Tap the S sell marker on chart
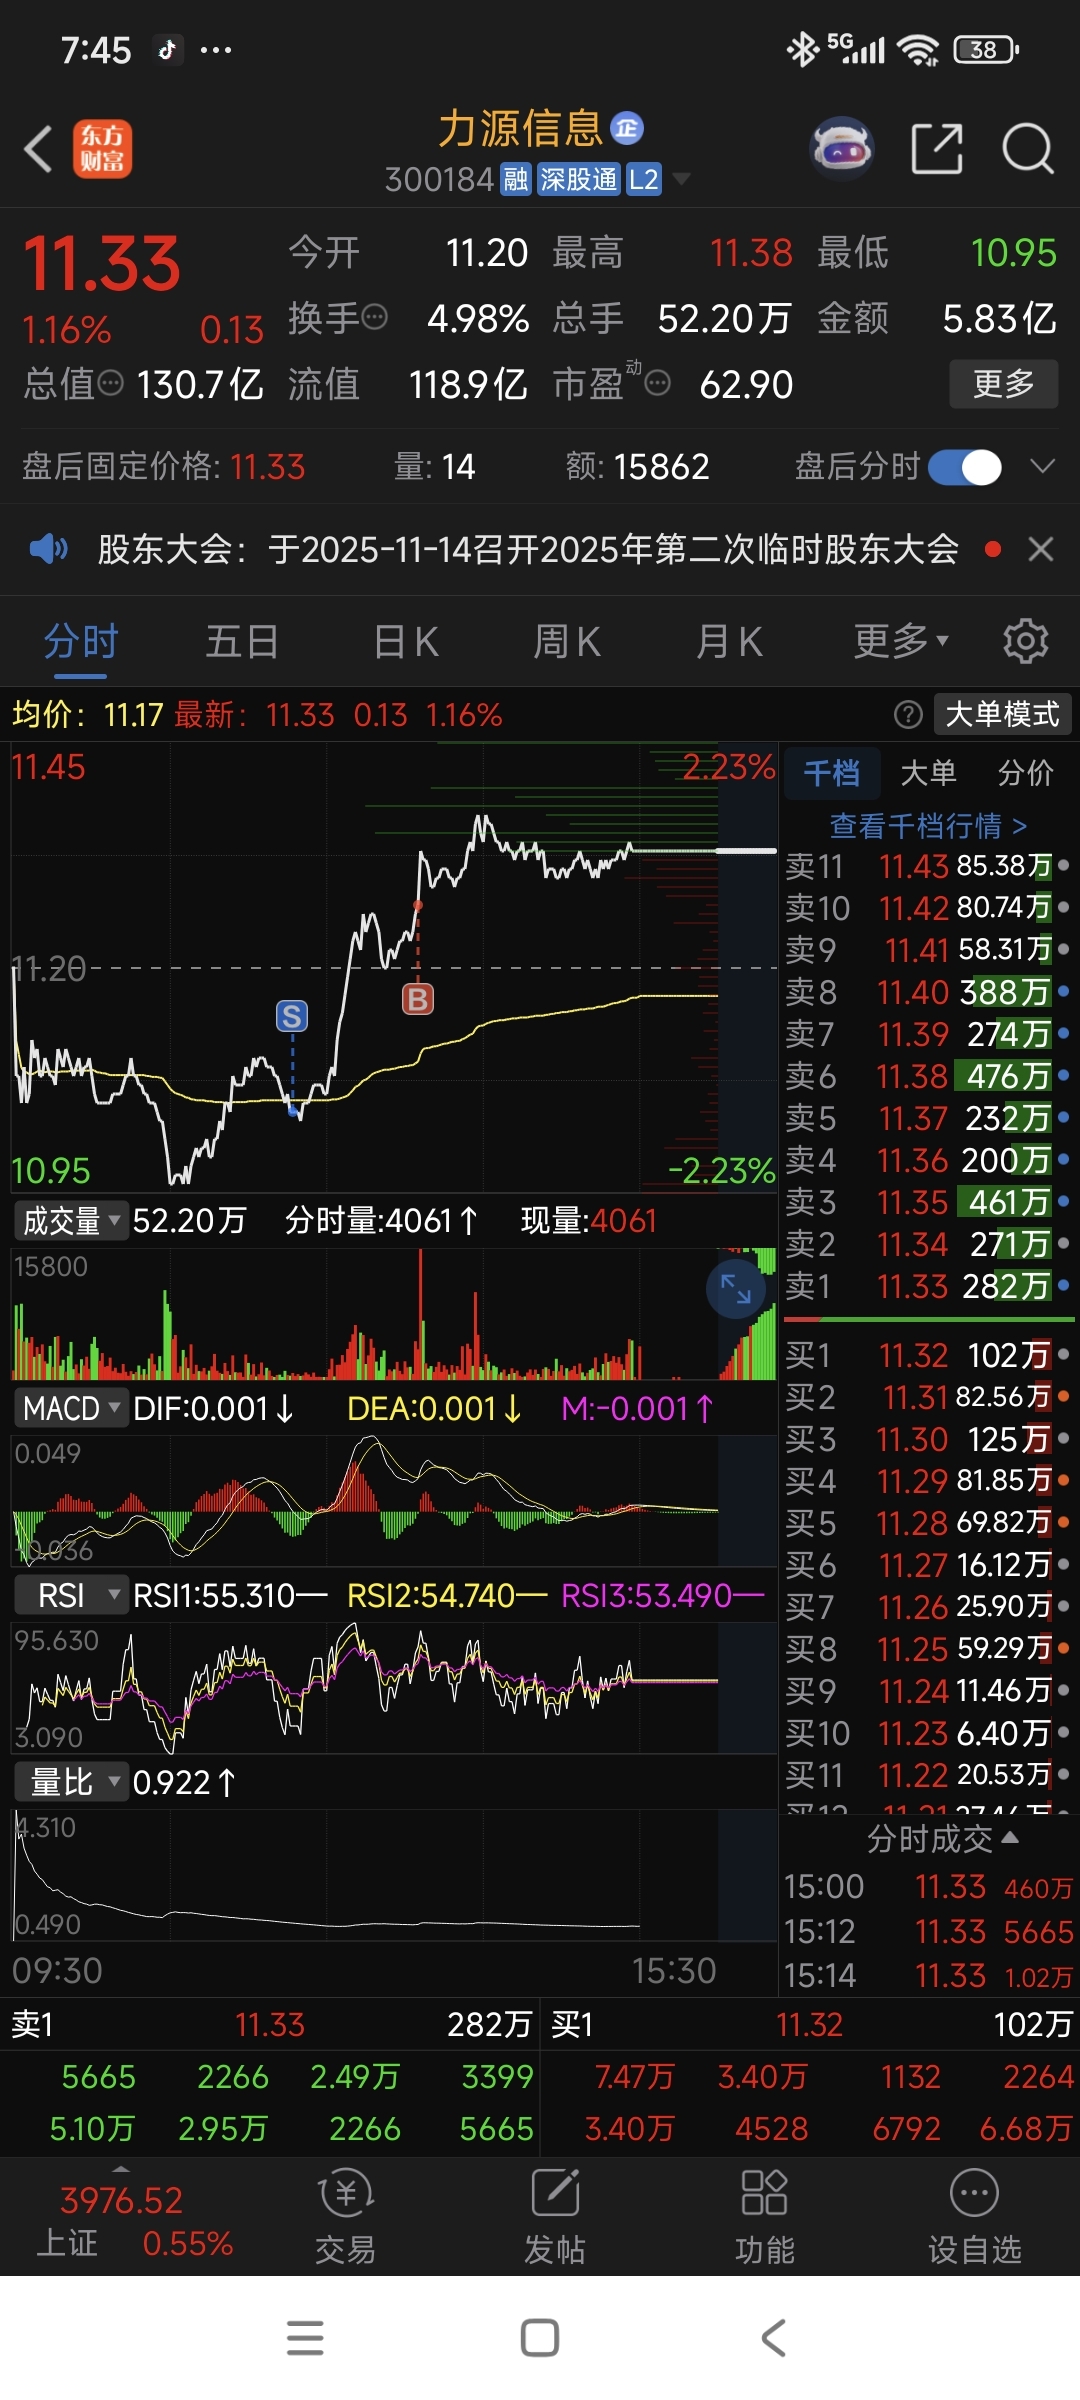The height and width of the screenshot is (2400, 1080). point(292,1016)
